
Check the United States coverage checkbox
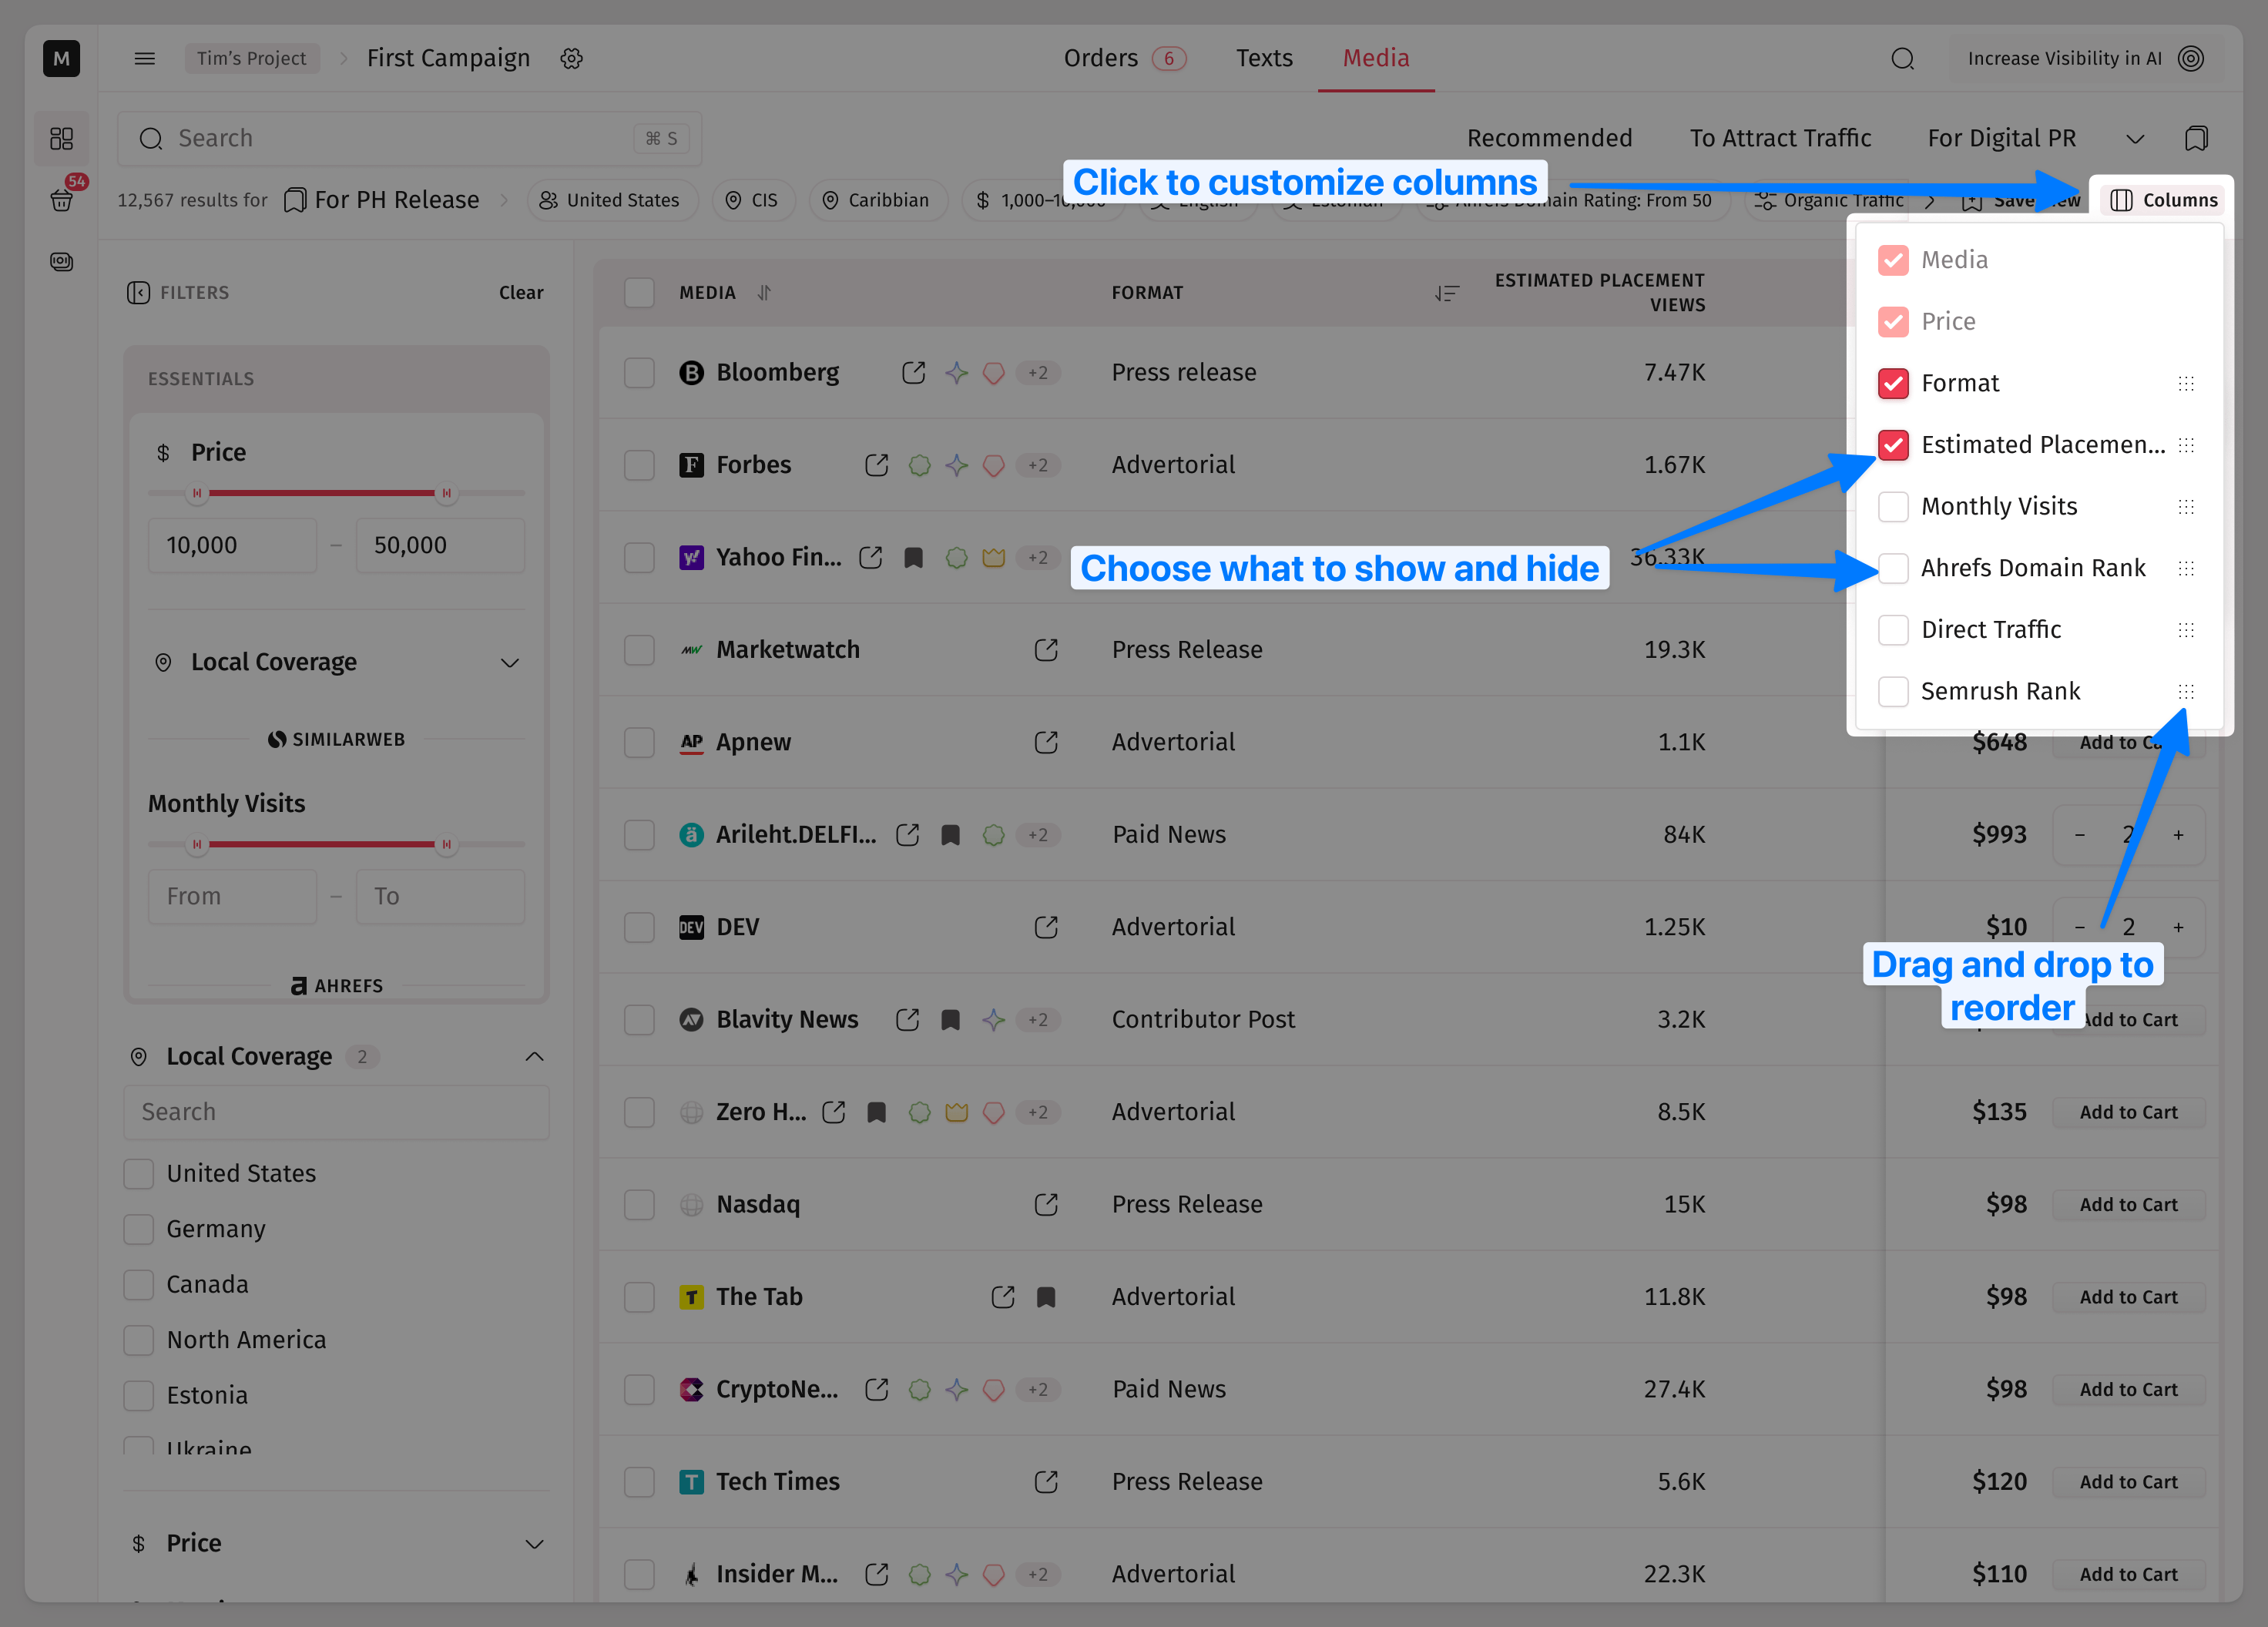(x=139, y=1174)
